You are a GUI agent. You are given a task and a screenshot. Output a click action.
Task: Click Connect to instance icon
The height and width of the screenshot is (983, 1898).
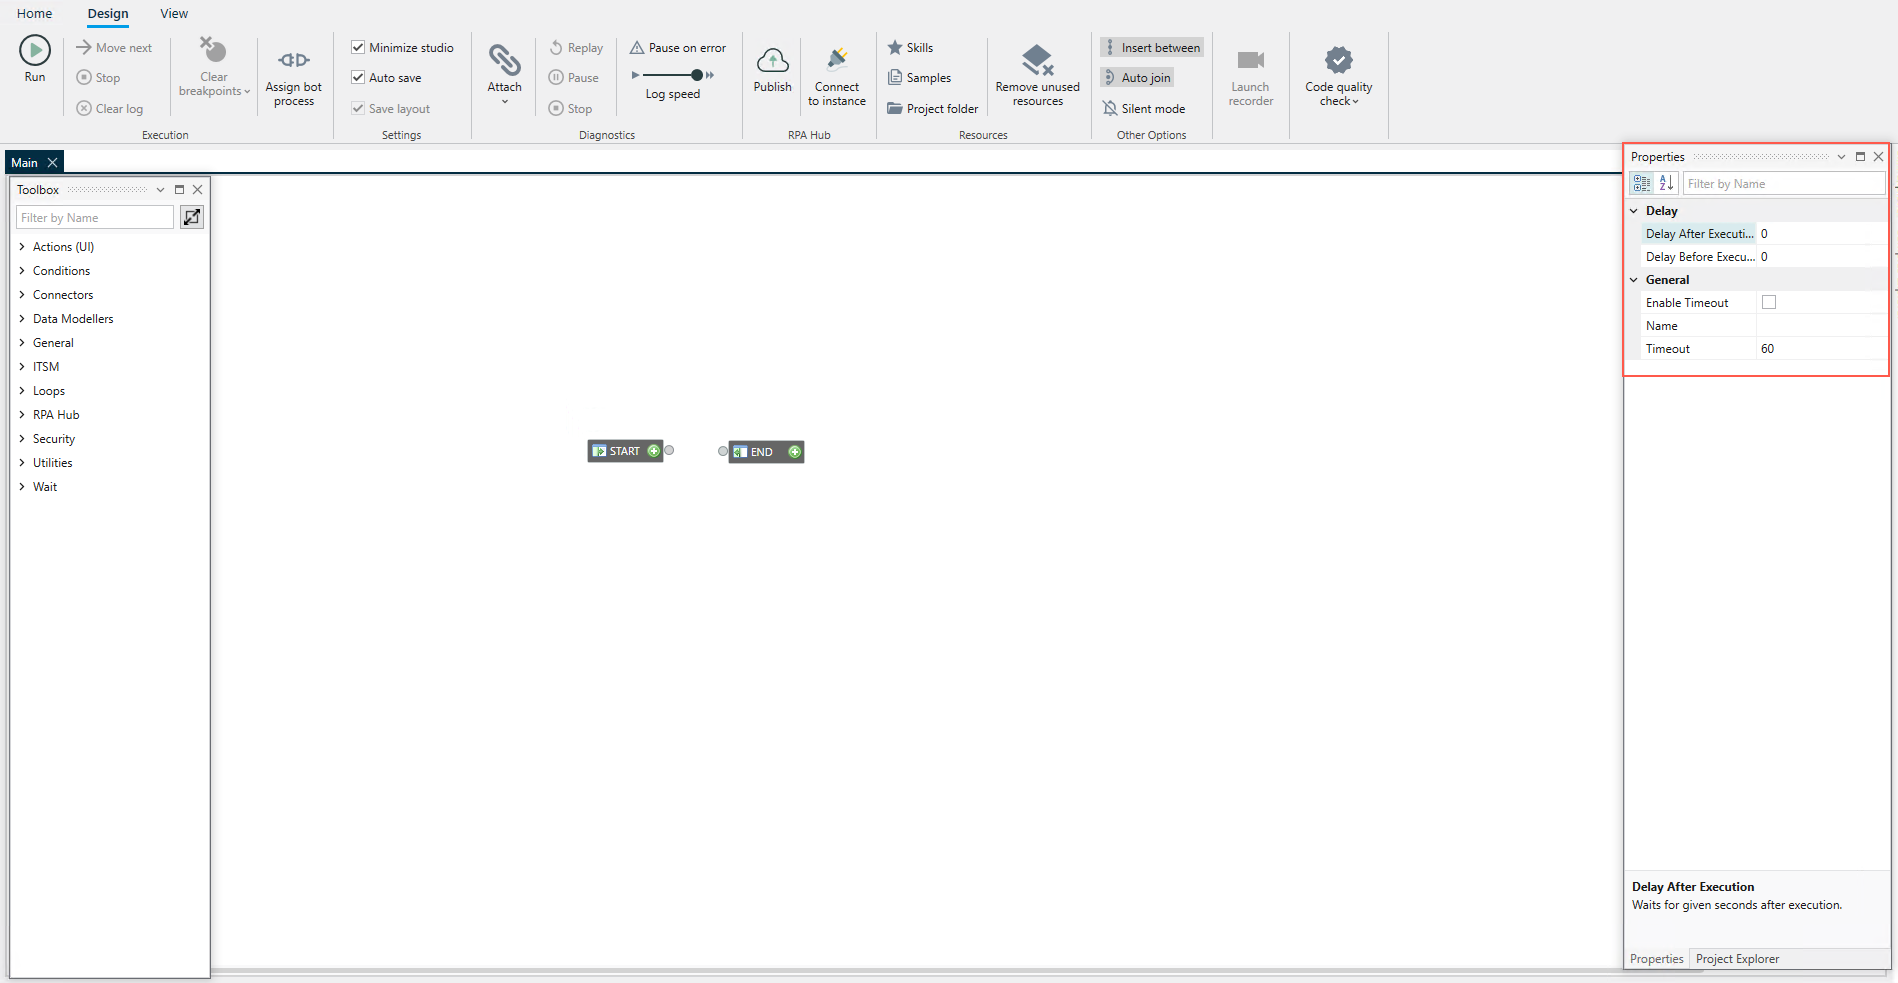pyautogui.click(x=837, y=60)
